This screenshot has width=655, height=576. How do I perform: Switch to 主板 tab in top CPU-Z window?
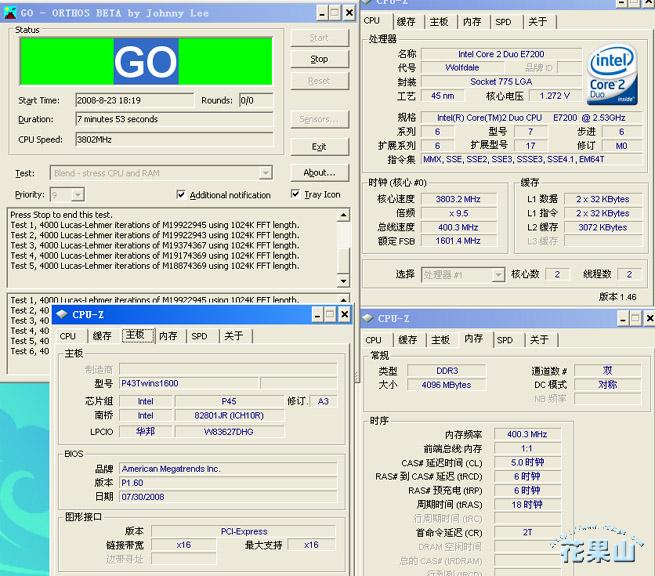(x=439, y=21)
